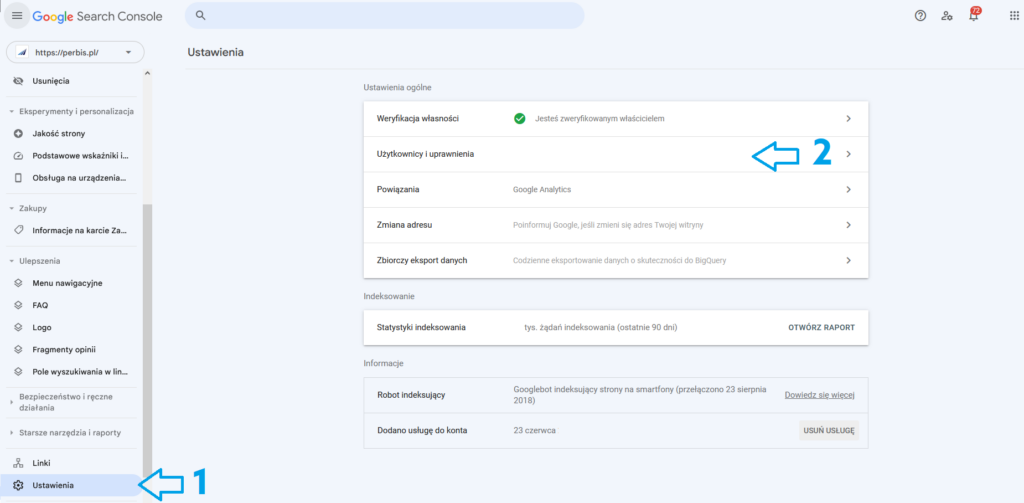Viewport: 1024px width, 503px height.
Task: Open notifications bell with 72 badge
Action: point(973,16)
